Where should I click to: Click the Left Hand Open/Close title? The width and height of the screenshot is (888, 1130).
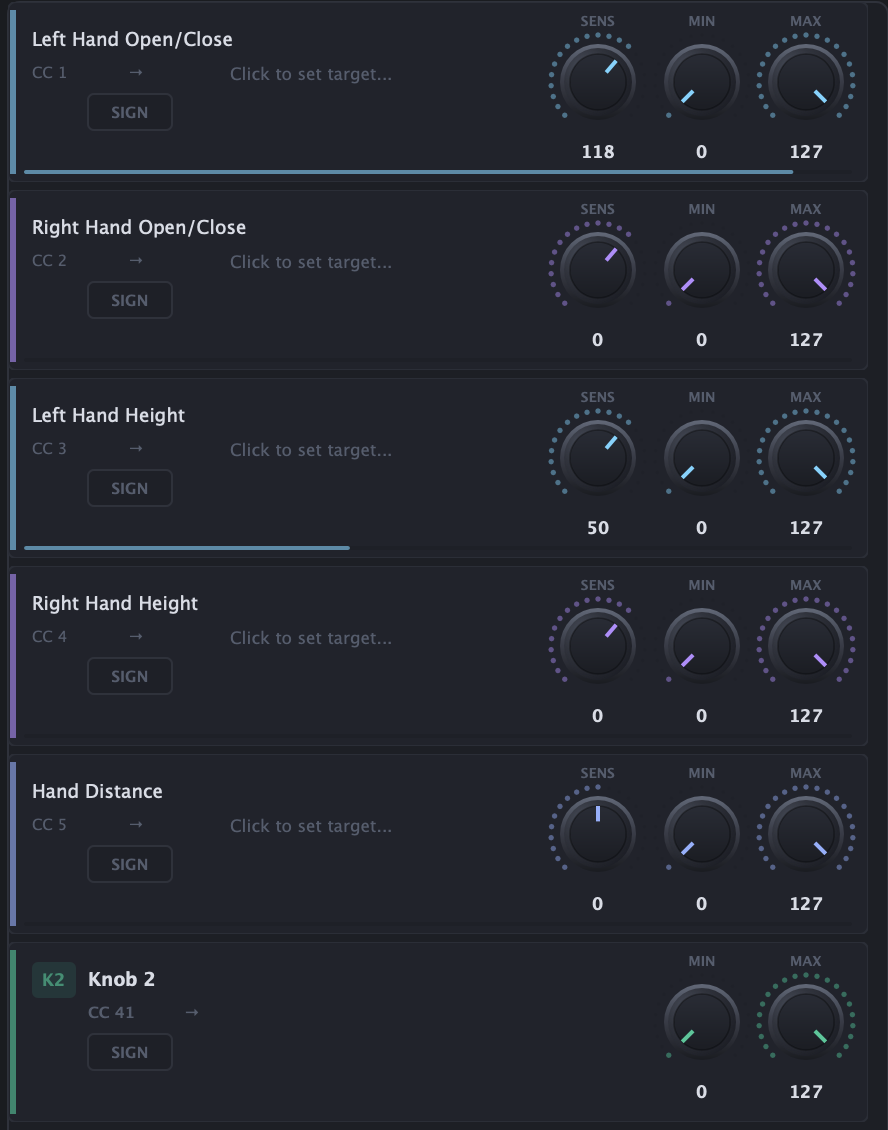click(x=132, y=40)
